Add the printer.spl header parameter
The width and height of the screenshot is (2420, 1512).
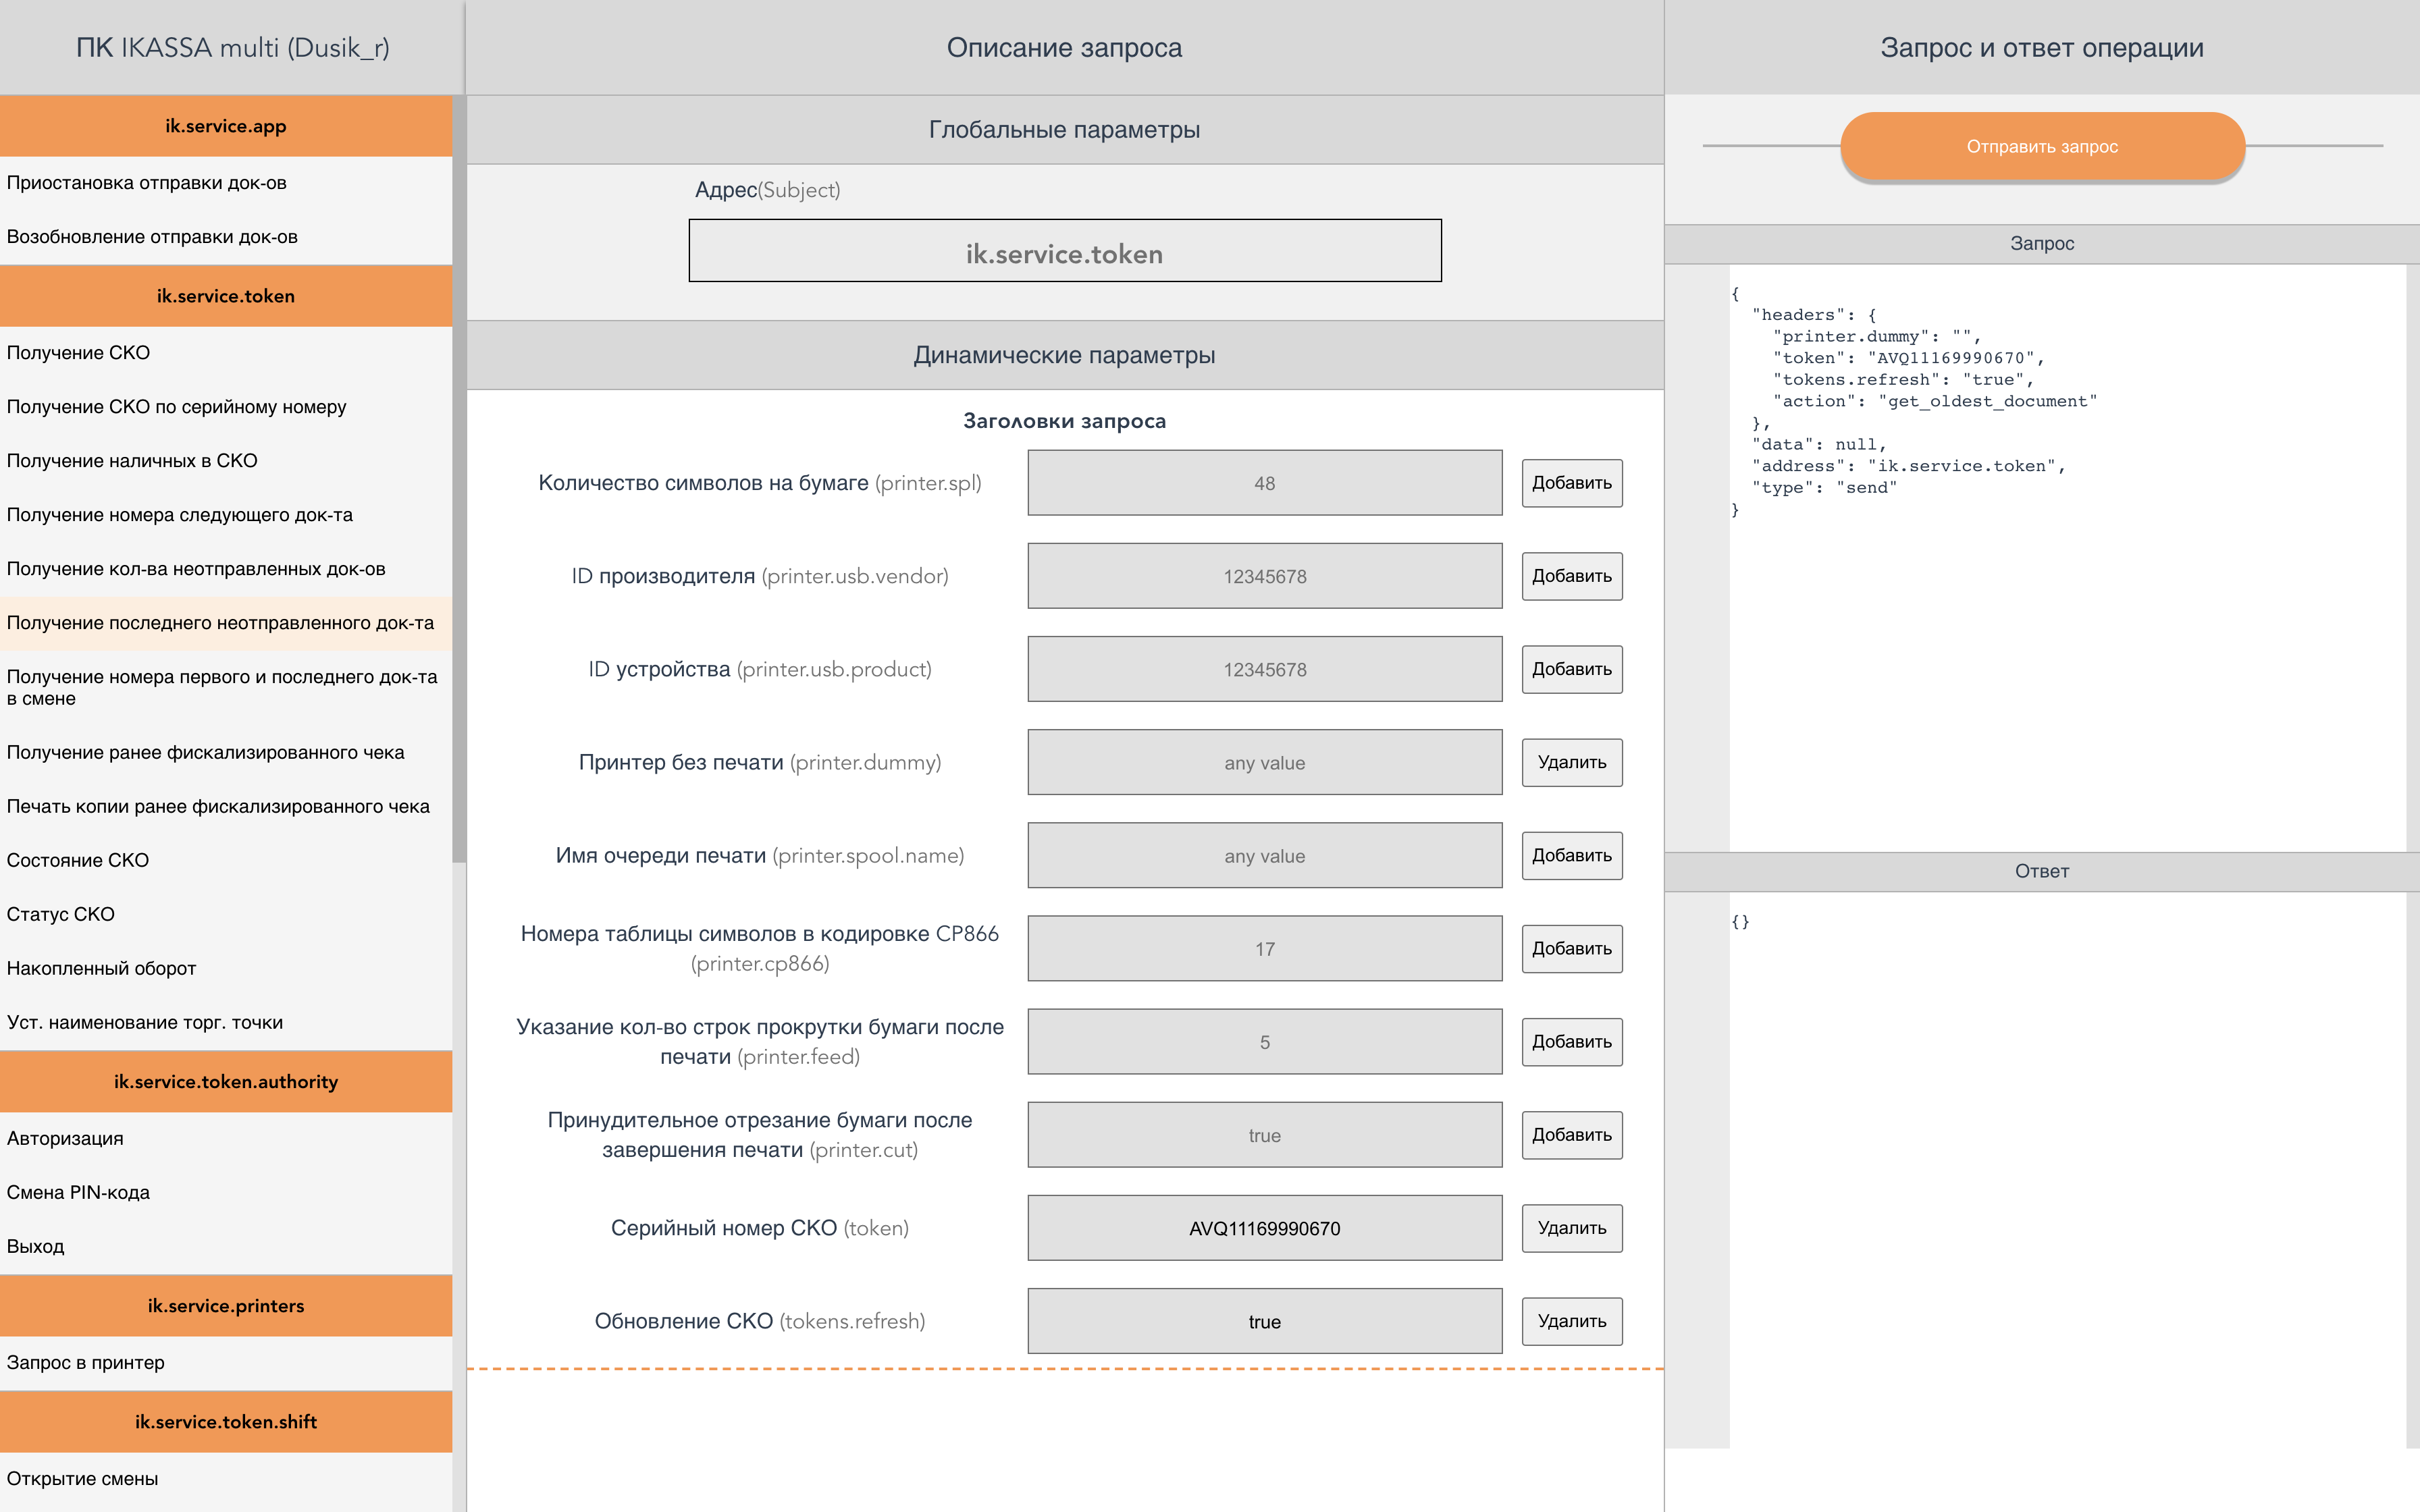(x=1571, y=483)
